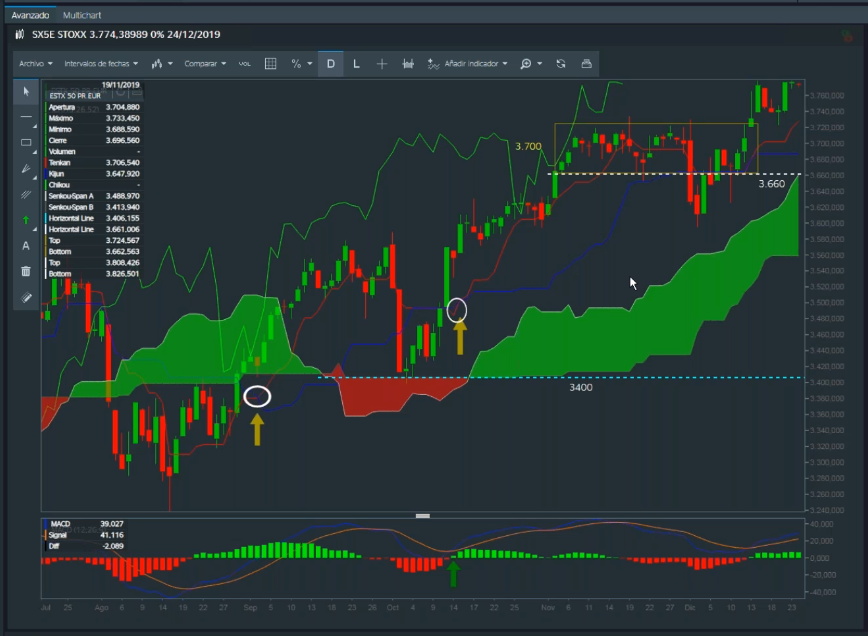Viewport: 868px width, 636px height.
Task: Open the Comparar dropdown
Action: pos(204,63)
